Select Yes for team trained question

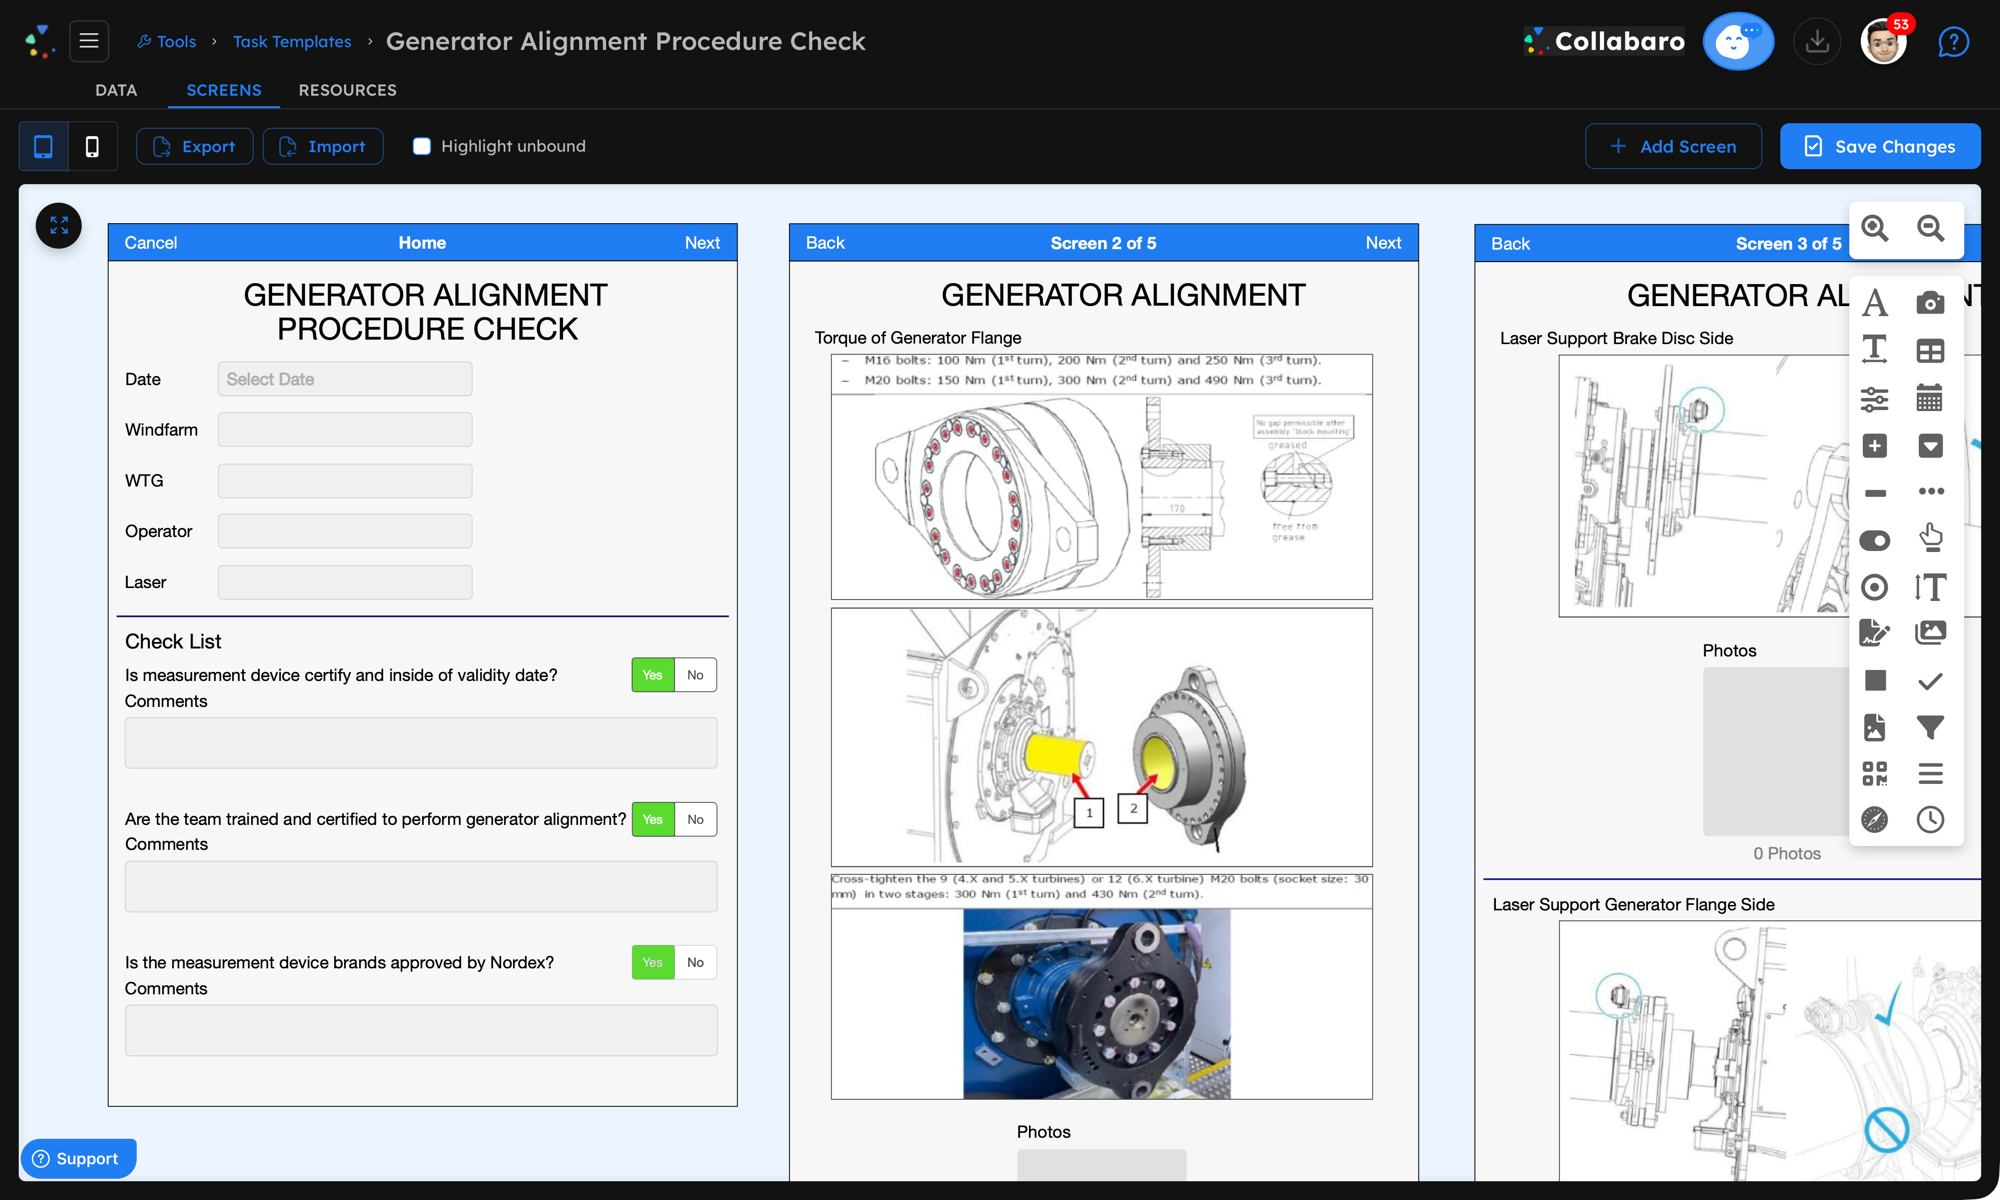tap(653, 819)
